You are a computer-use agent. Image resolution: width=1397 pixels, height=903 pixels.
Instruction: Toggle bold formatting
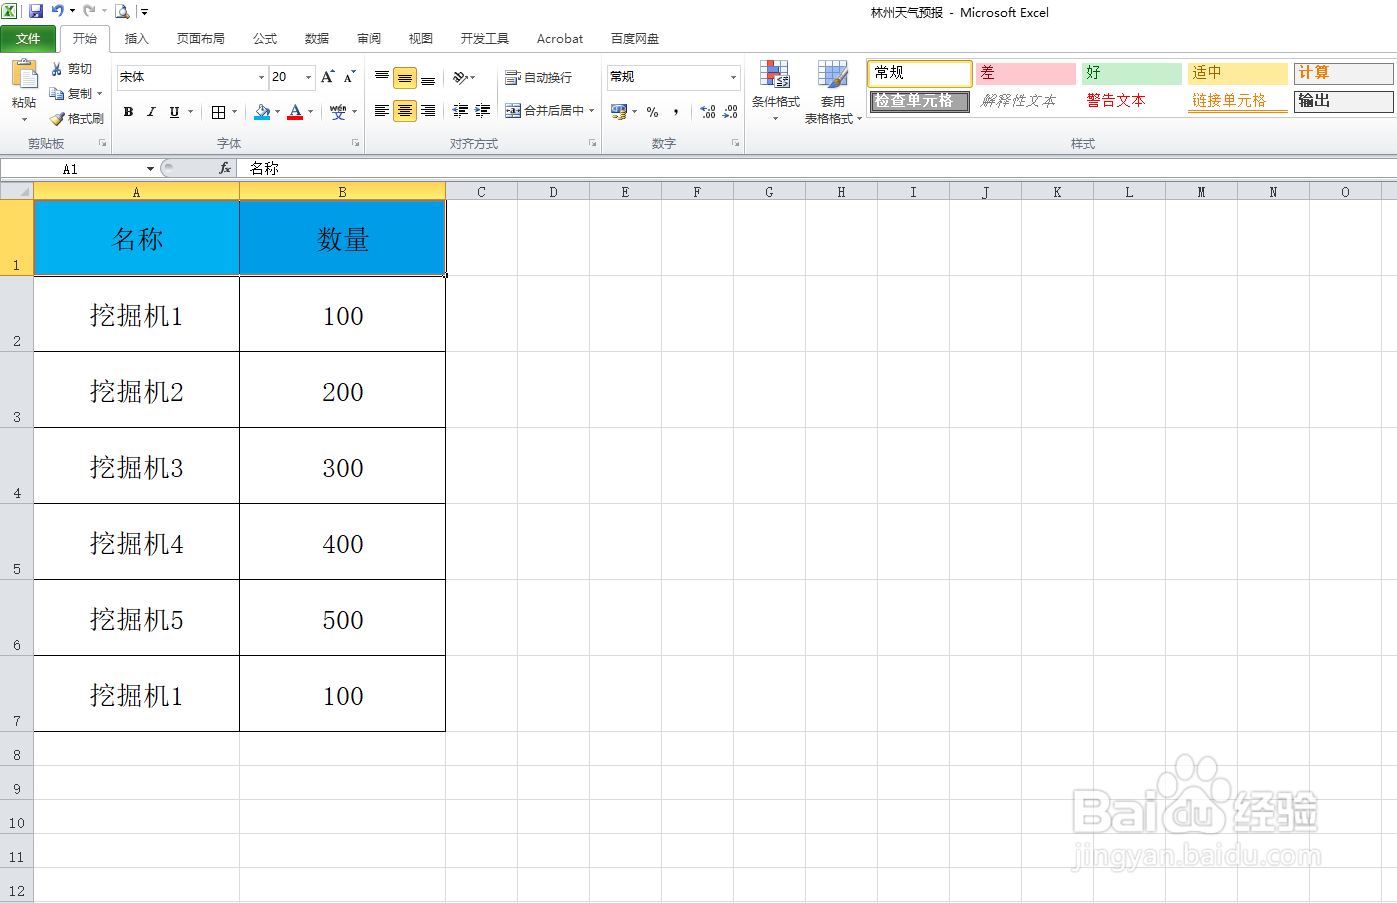point(128,112)
